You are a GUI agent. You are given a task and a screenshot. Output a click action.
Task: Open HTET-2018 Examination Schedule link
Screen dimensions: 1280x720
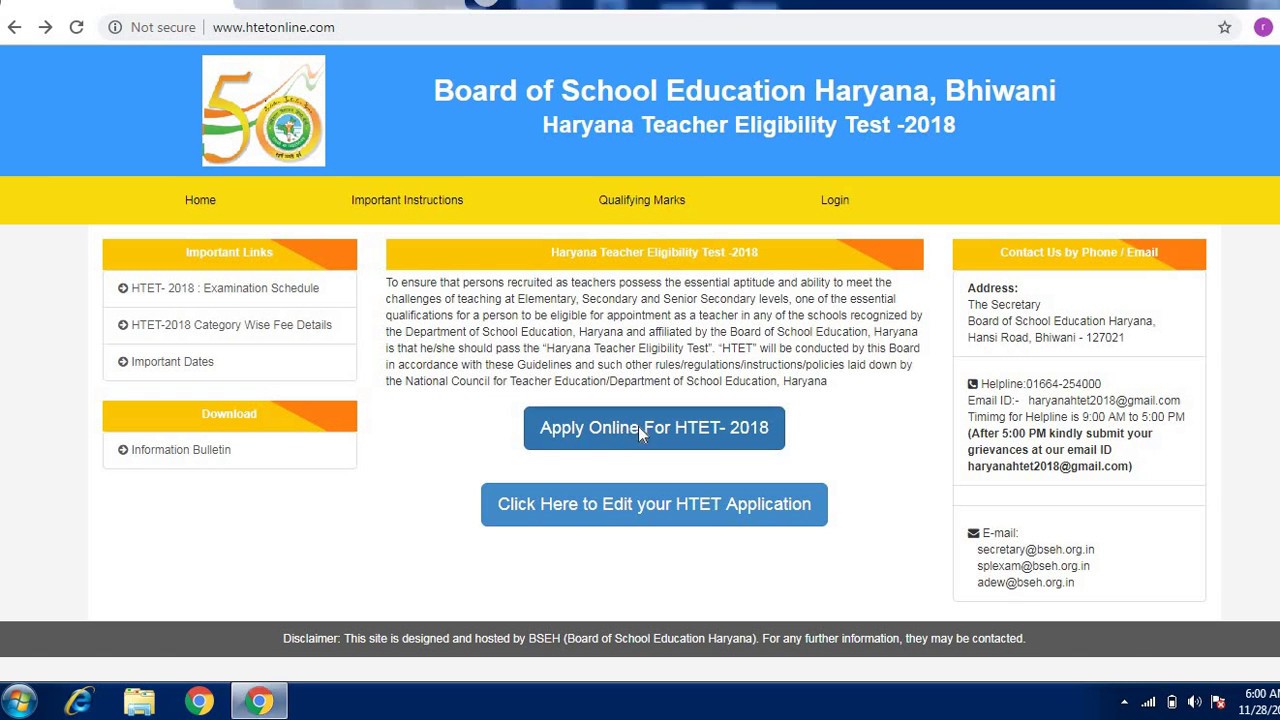click(225, 288)
